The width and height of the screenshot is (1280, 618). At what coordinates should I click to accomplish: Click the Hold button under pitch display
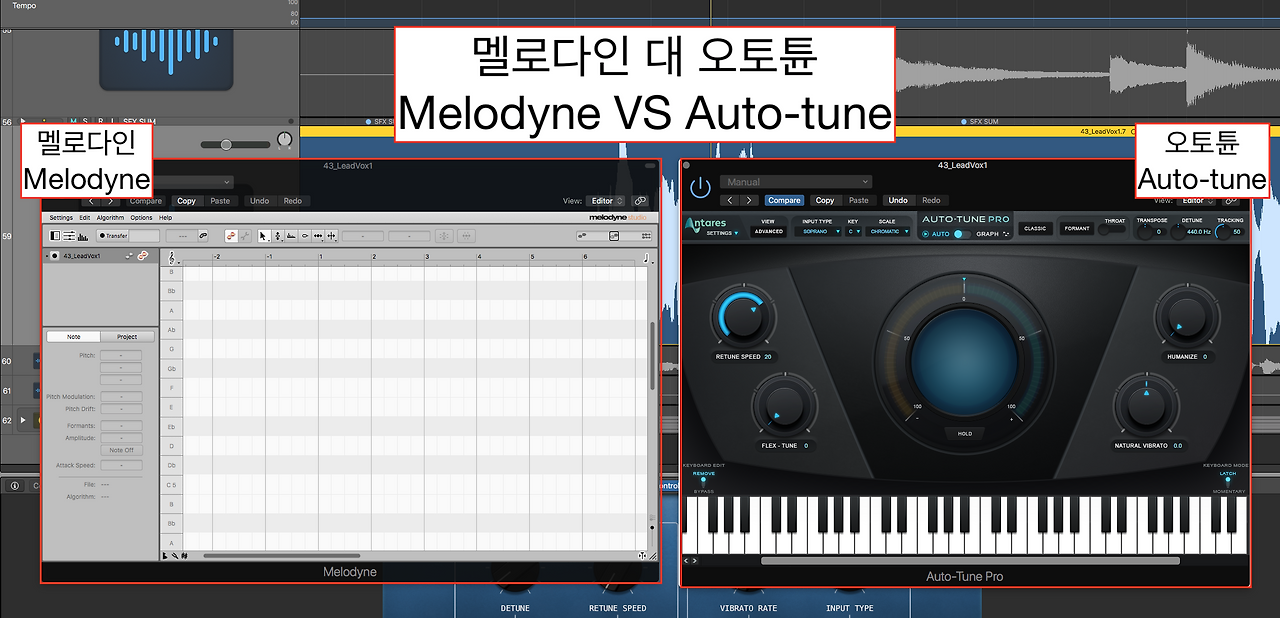pos(965,433)
